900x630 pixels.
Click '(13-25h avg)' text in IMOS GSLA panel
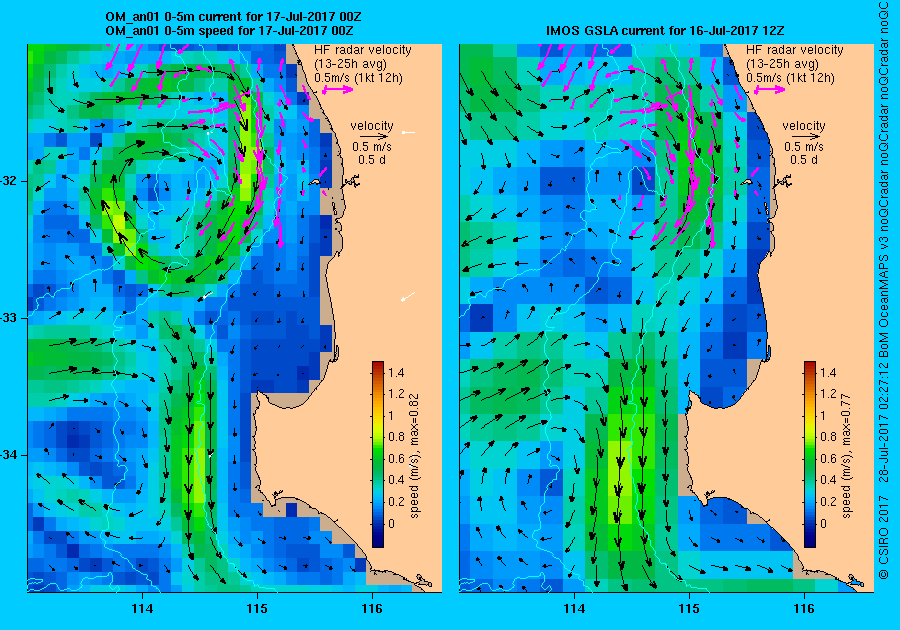pos(782,64)
